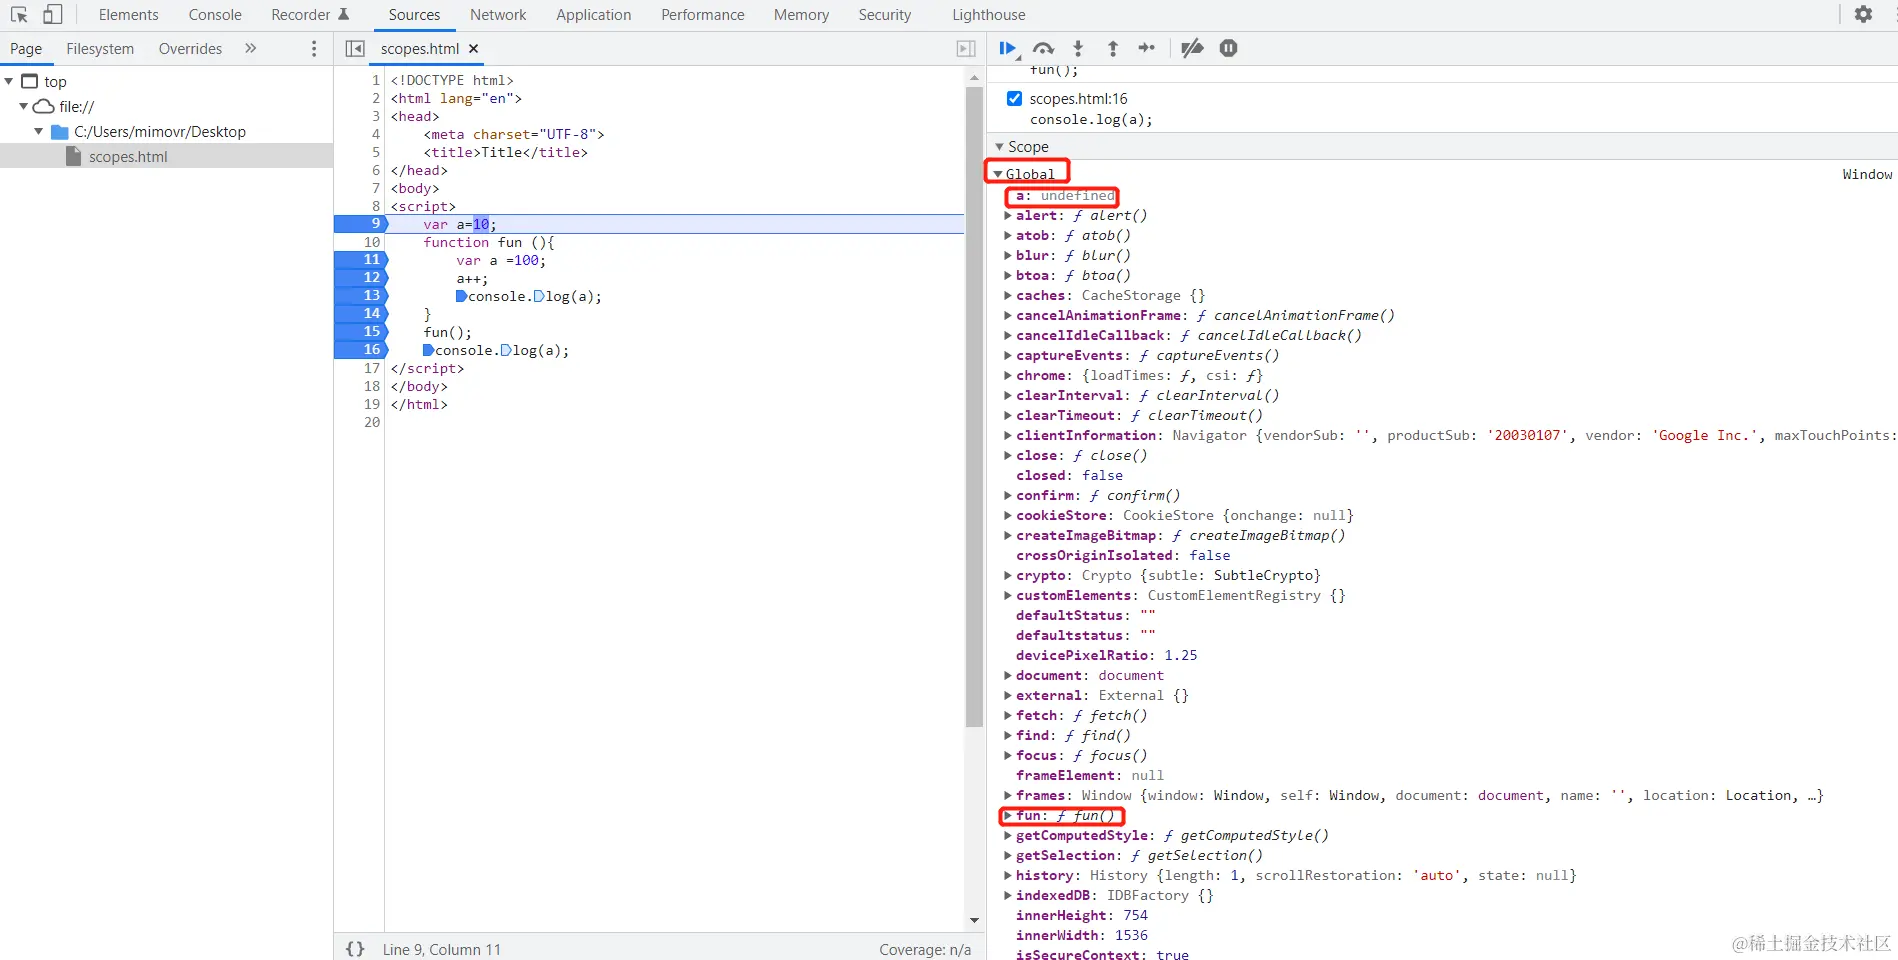Select scopes.html in the file tree
The image size is (1898, 960).
tap(128, 156)
